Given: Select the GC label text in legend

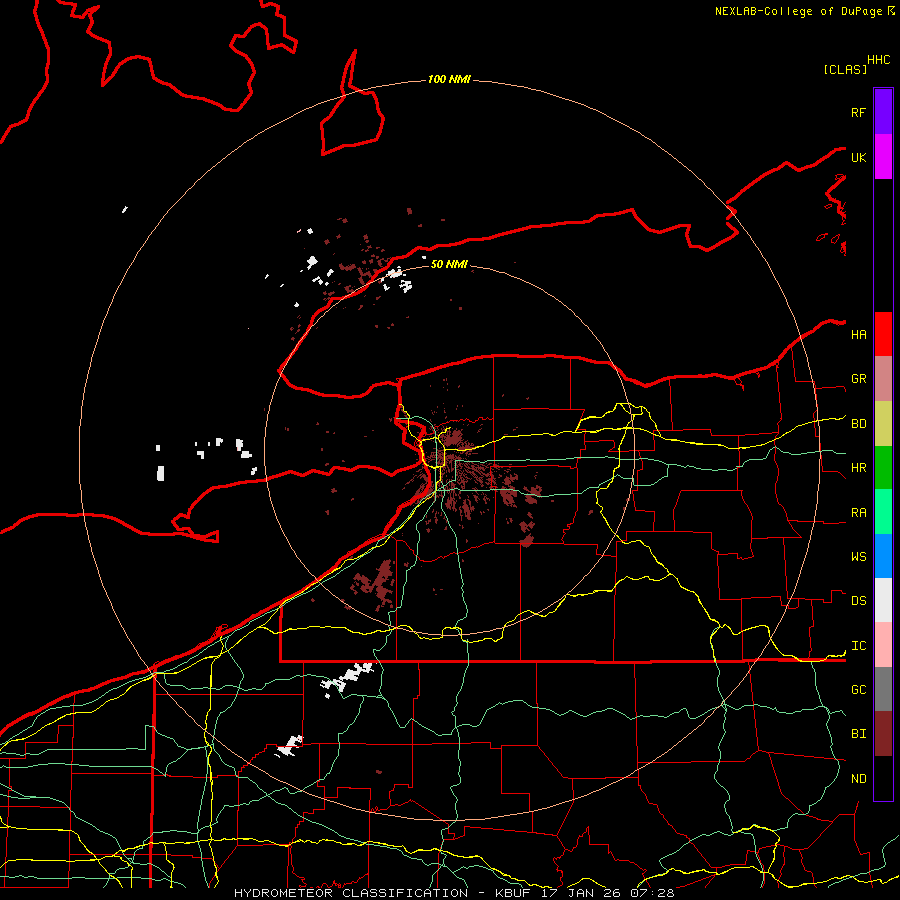Looking at the screenshot, I should point(858,690).
